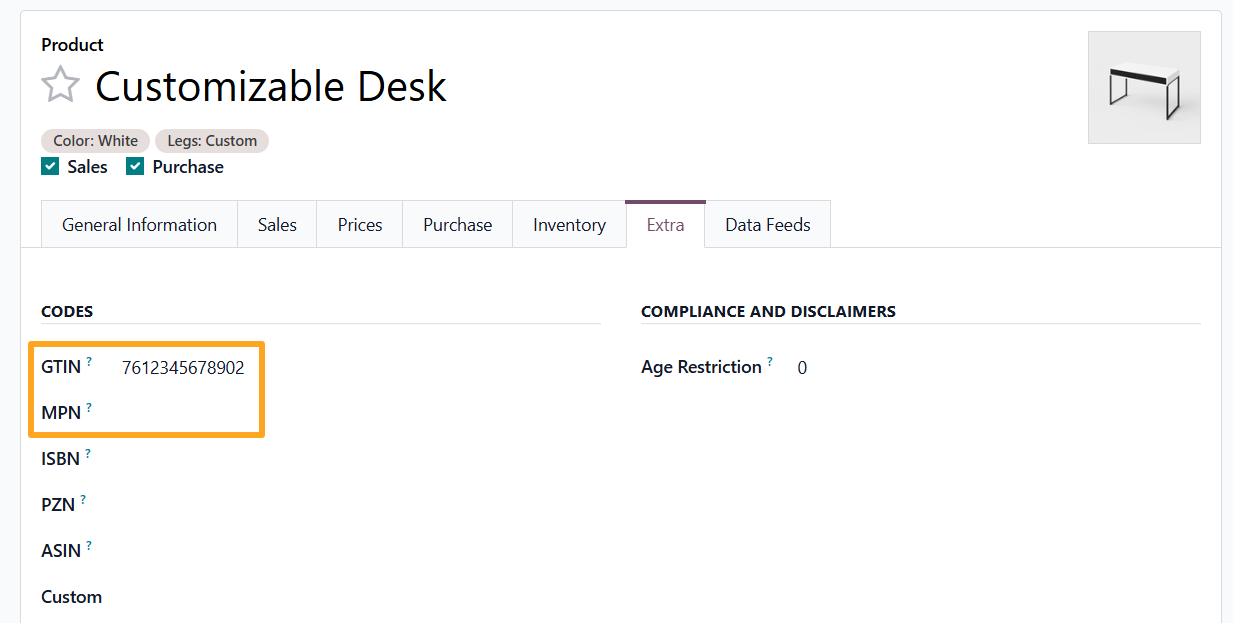The image size is (1234, 623).
Task: Open PZN help tooltip question mark
Action: coord(83,499)
